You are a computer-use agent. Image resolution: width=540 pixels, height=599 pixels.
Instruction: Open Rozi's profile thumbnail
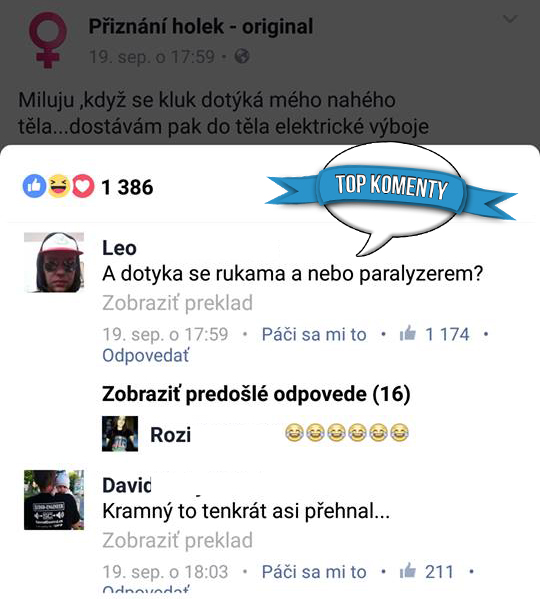(x=120, y=434)
